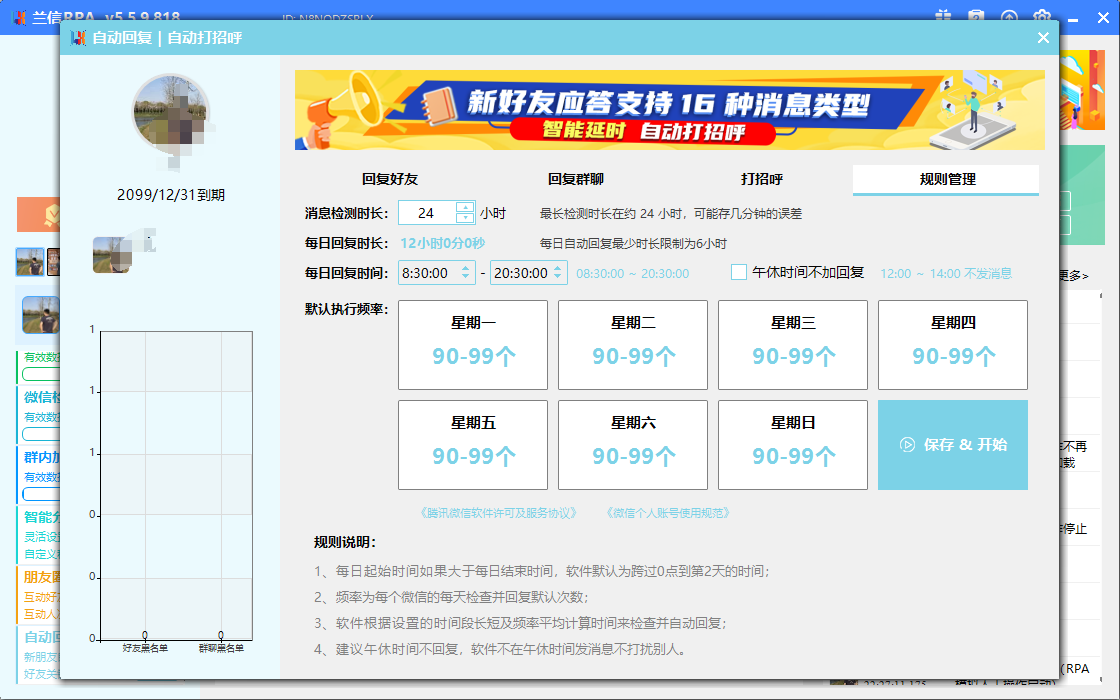Click the 群聊黑名单 chart label
Viewport: 1120px width, 700px height.
pyautogui.click(x=221, y=648)
